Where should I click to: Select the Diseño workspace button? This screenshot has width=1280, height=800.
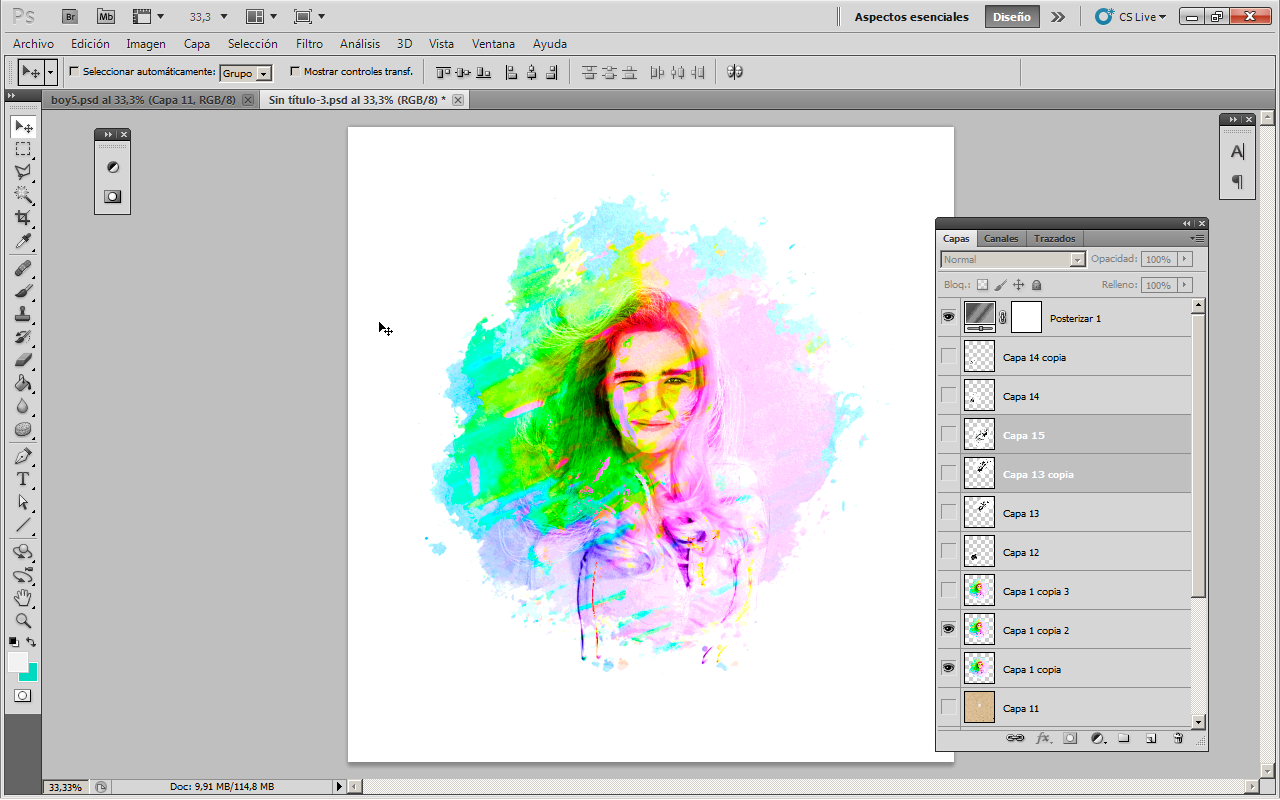1012,17
